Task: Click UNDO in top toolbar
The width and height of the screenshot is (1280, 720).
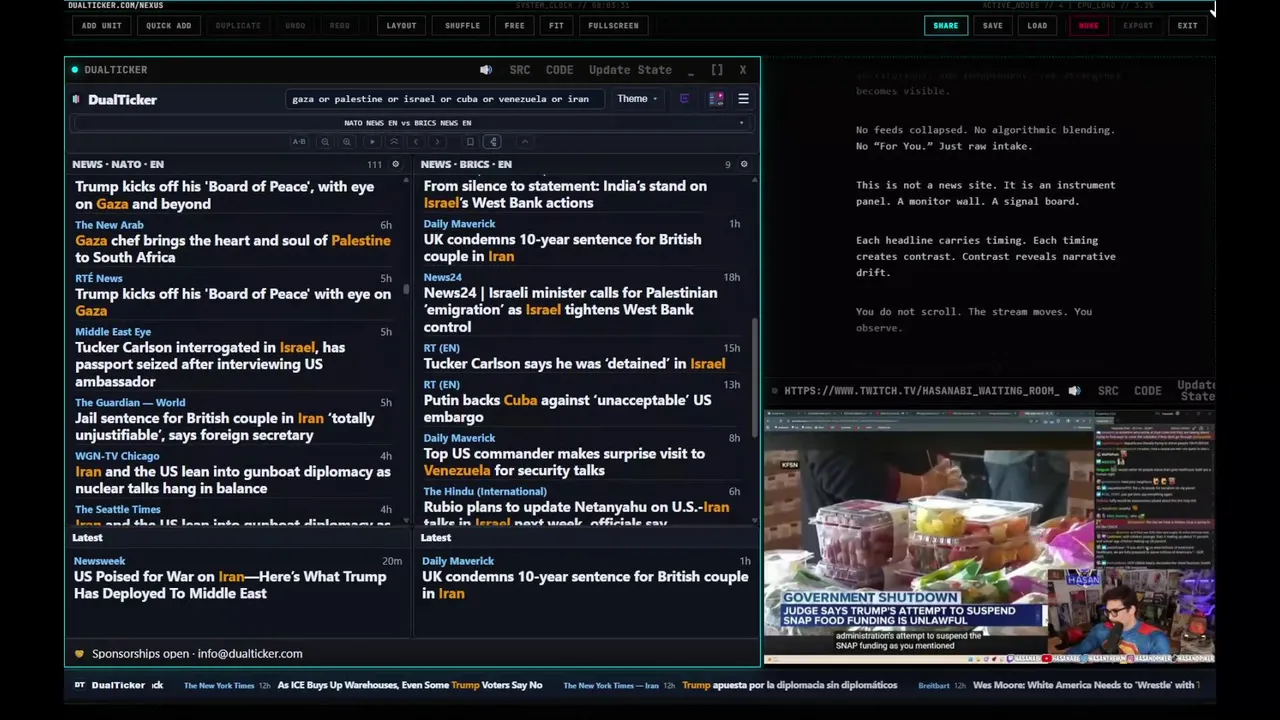Action: tap(295, 25)
